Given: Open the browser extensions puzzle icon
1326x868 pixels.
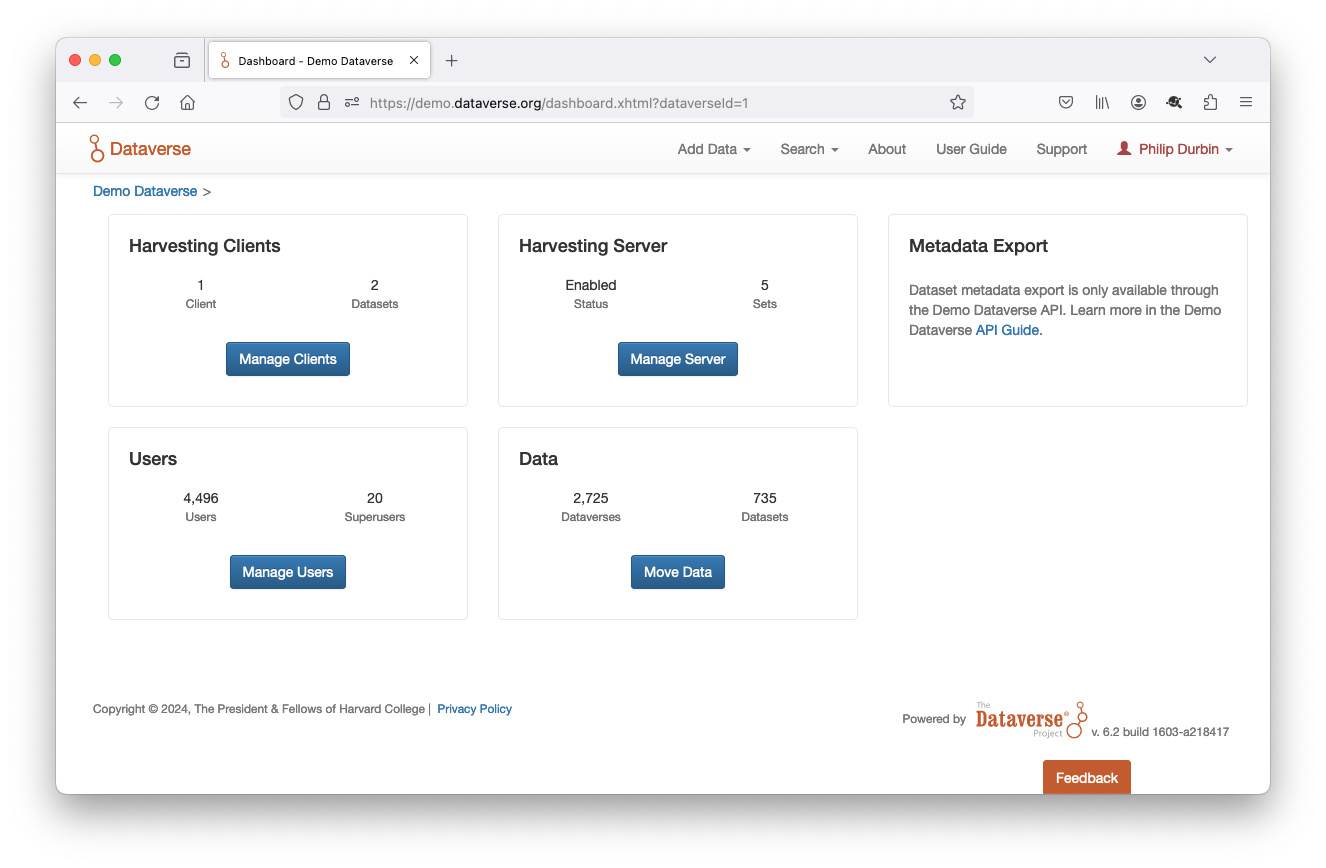Looking at the screenshot, I should [1210, 102].
